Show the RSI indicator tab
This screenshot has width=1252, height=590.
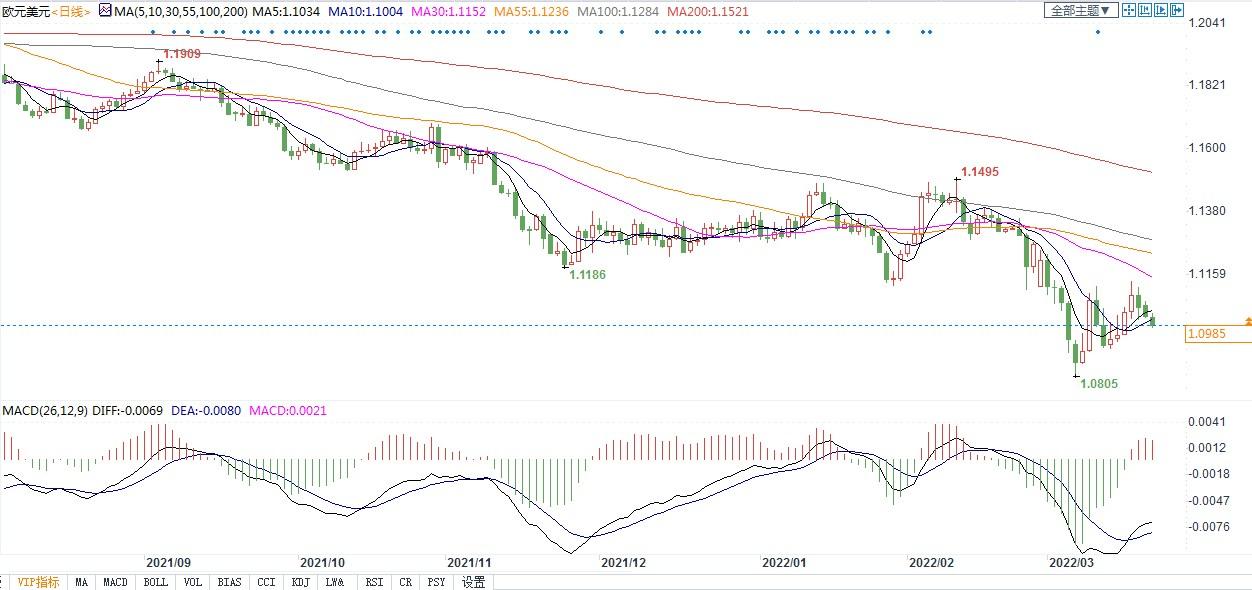[374, 582]
